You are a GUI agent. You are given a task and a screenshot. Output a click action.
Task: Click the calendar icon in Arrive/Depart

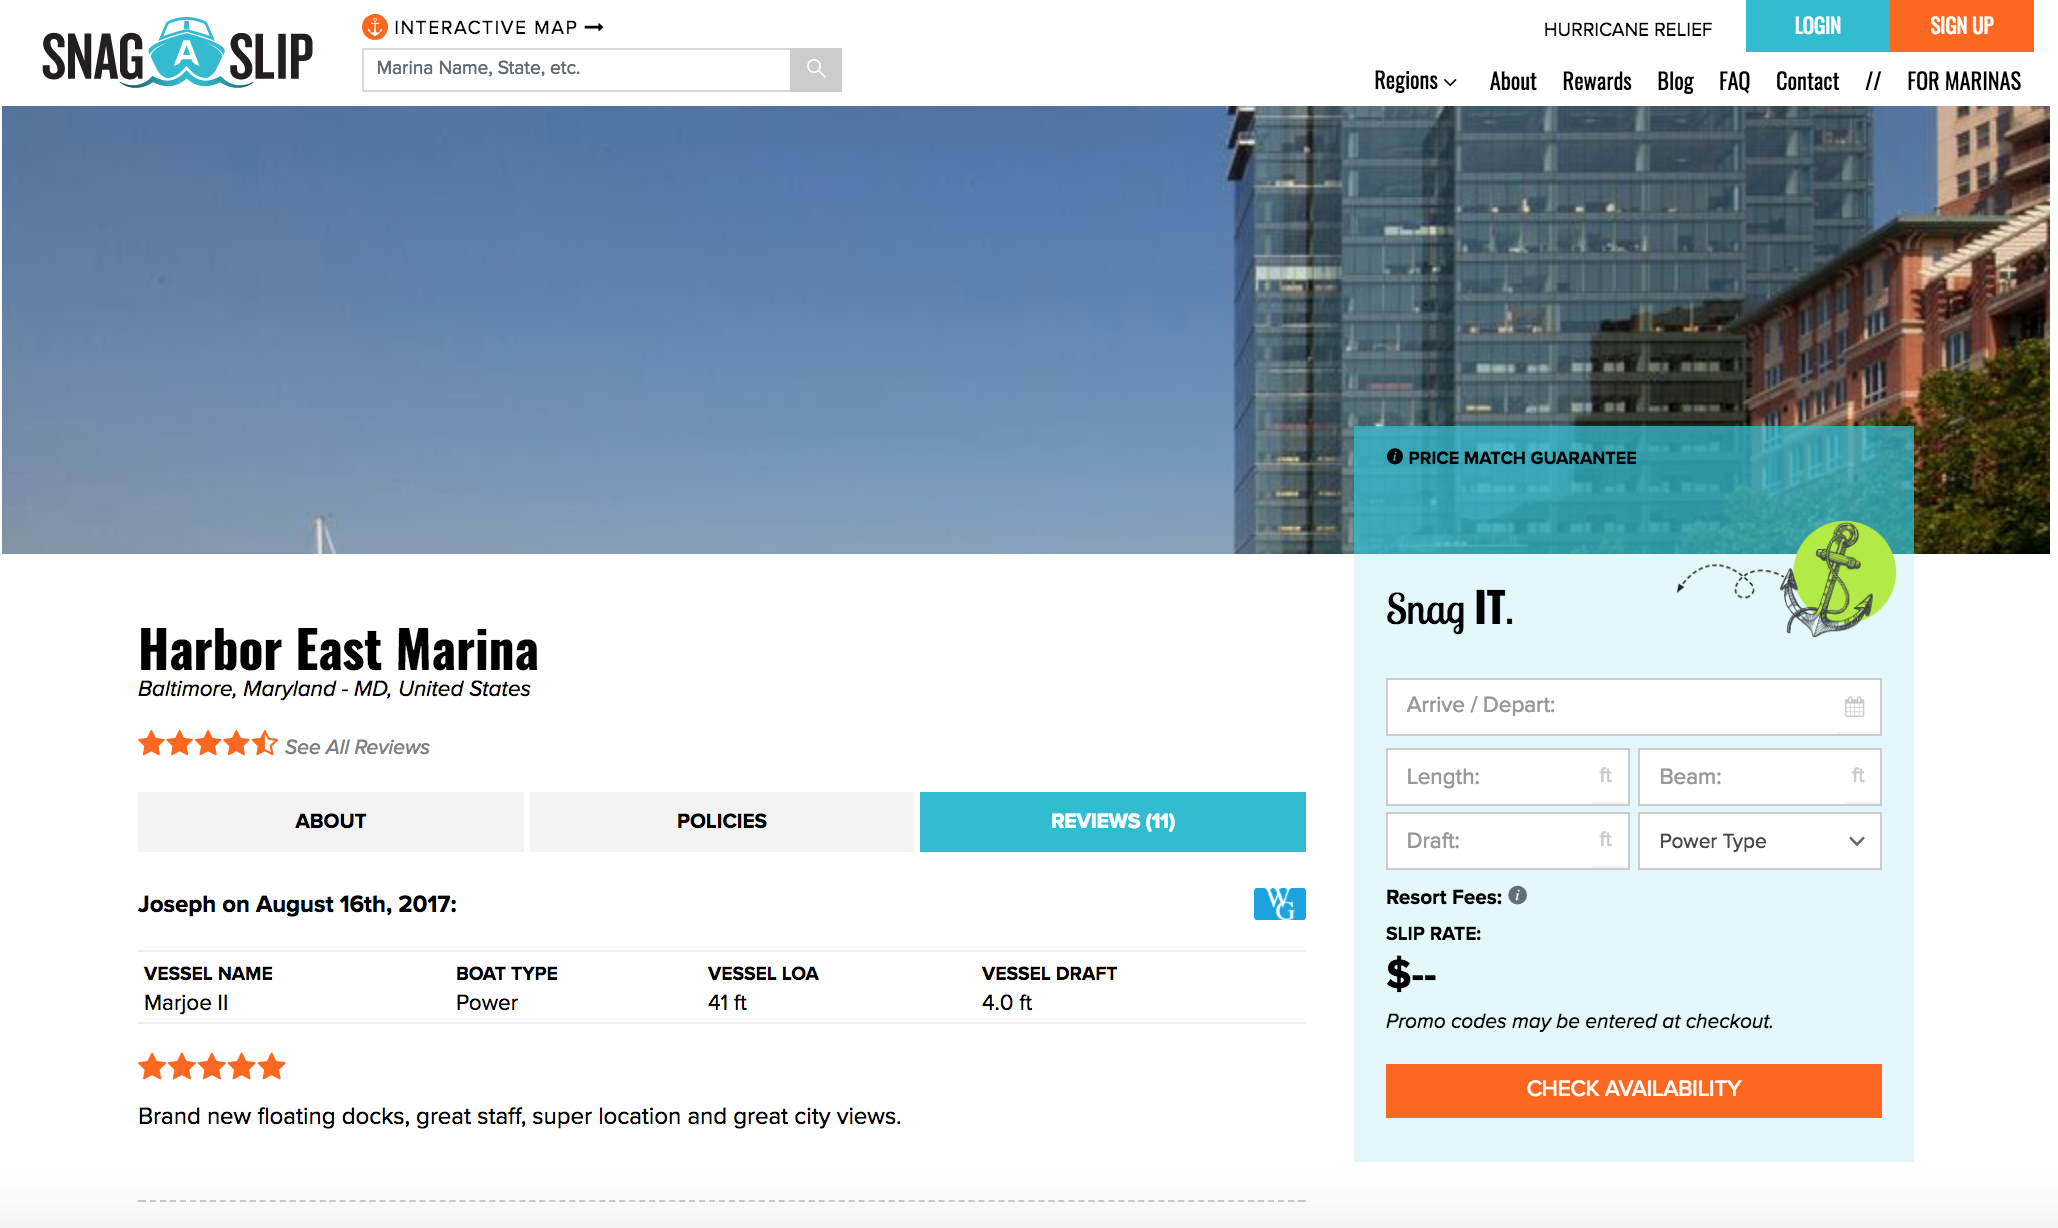pyautogui.click(x=1854, y=706)
